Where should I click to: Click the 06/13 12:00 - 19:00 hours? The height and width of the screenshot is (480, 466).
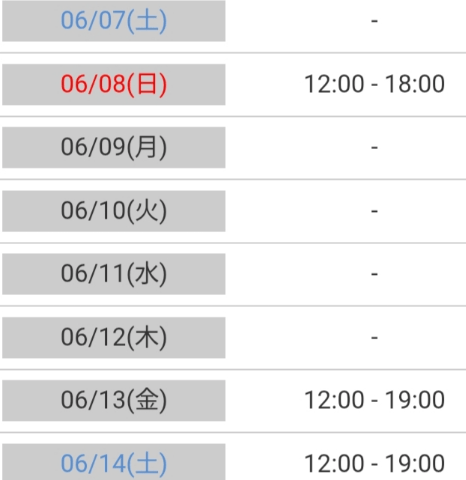coord(374,400)
